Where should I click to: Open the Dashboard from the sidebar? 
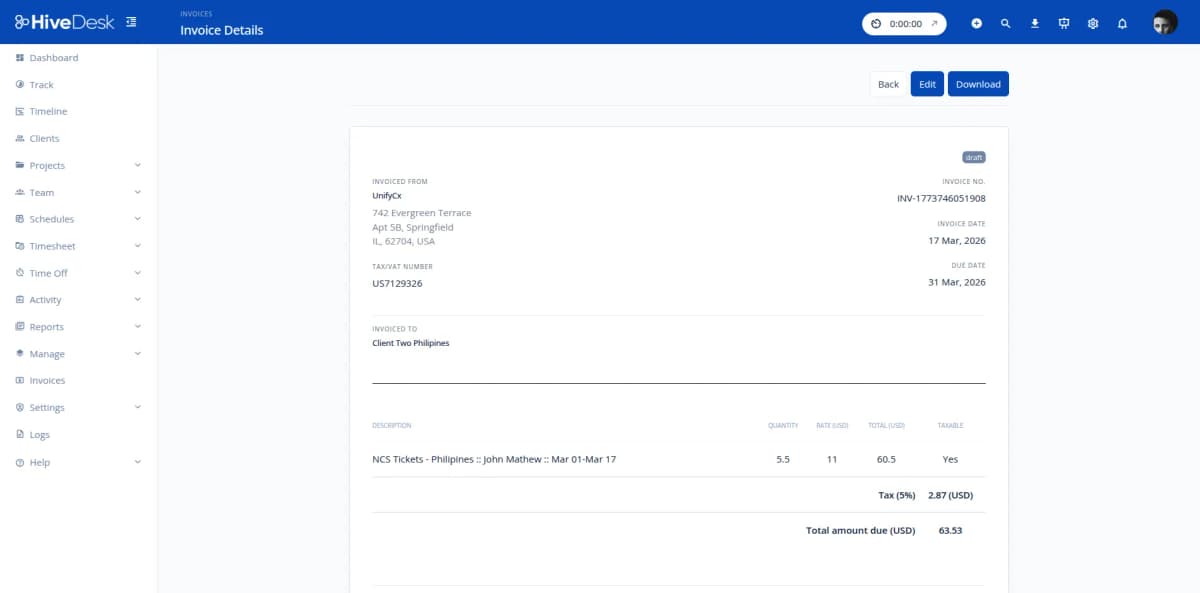pyautogui.click(x=52, y=57)
